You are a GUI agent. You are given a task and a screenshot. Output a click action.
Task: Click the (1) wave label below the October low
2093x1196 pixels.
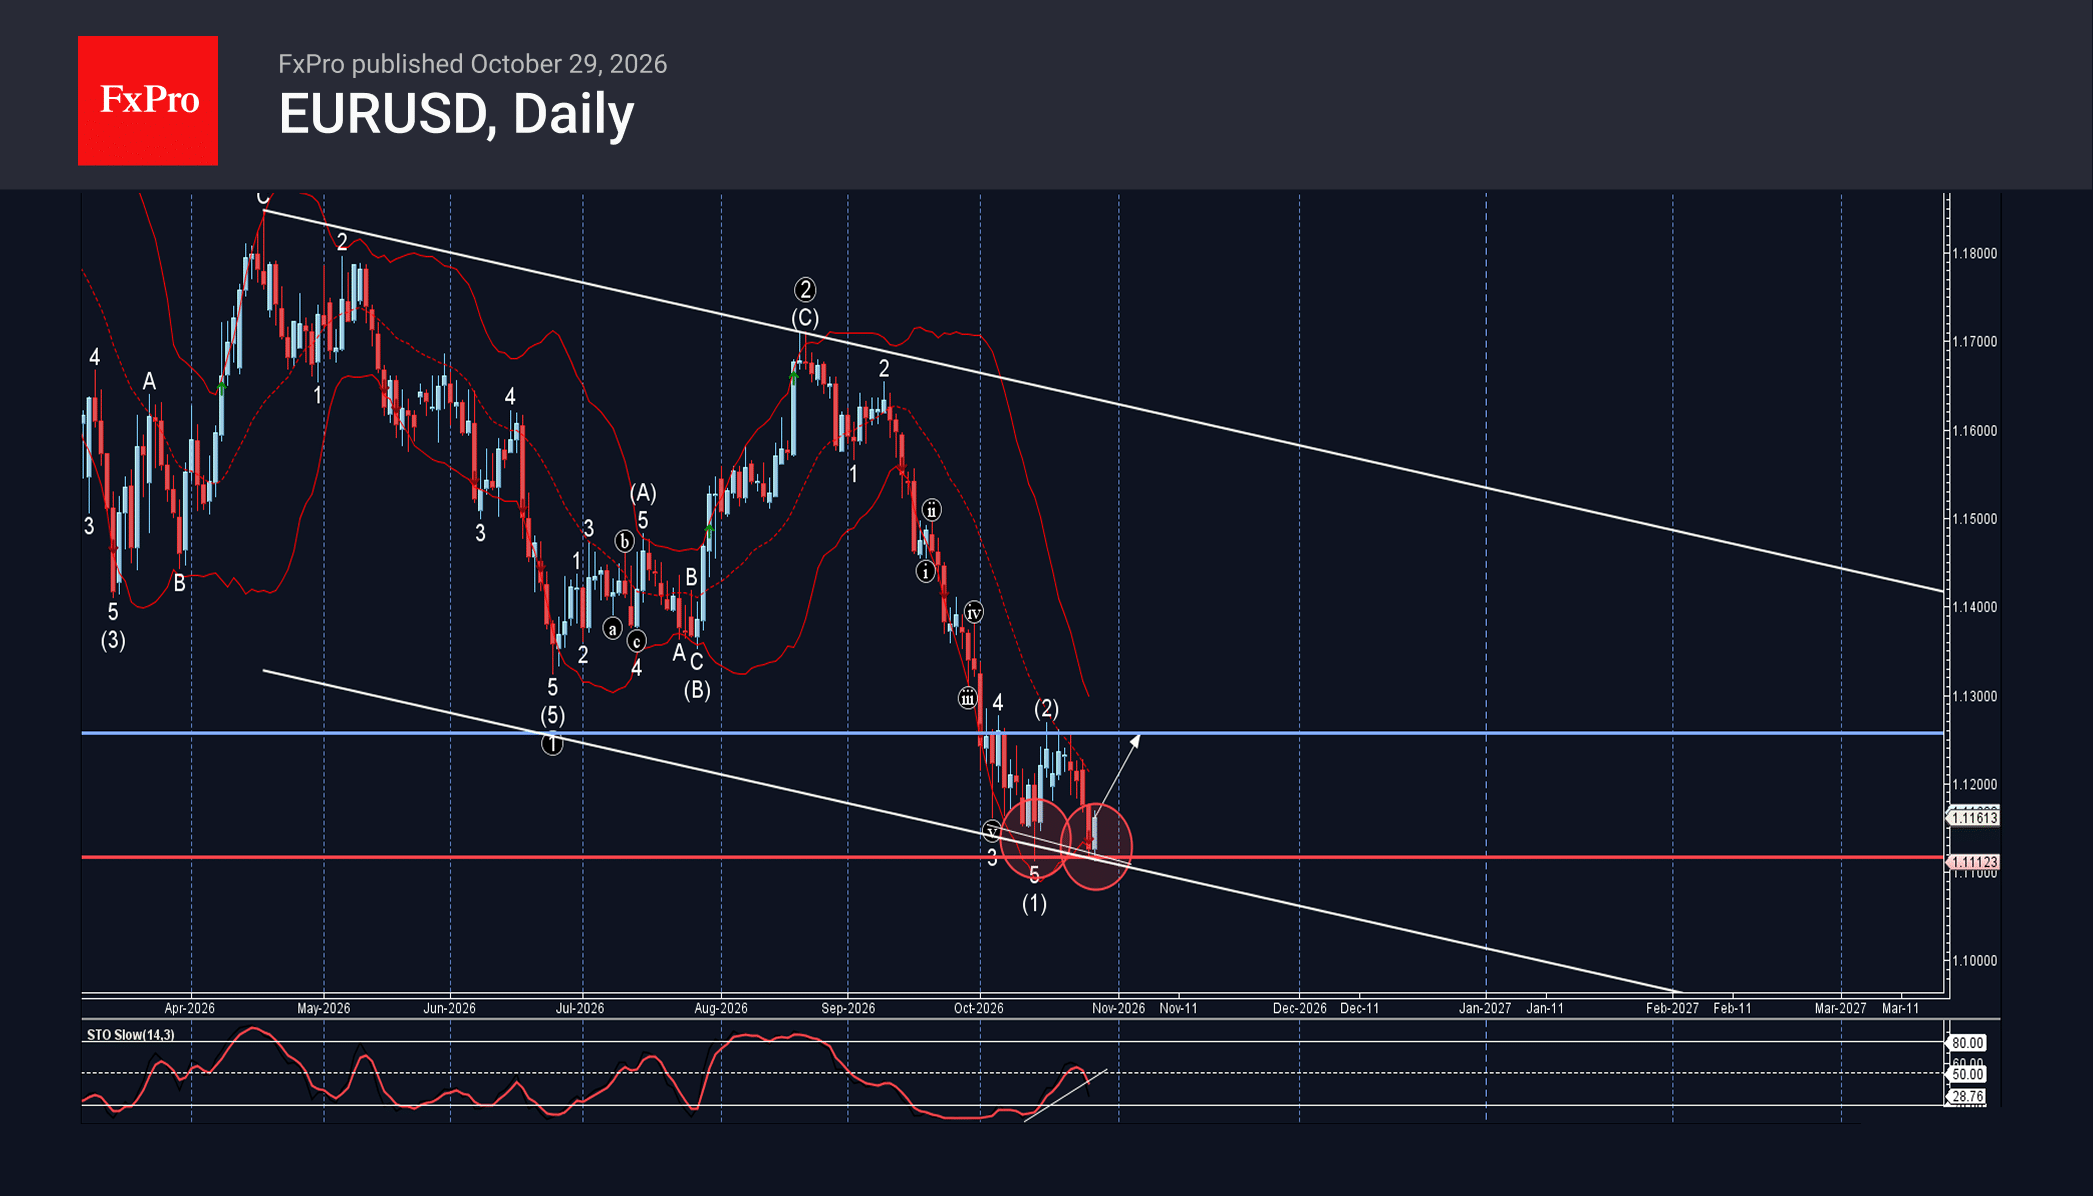coord(1034,903)
